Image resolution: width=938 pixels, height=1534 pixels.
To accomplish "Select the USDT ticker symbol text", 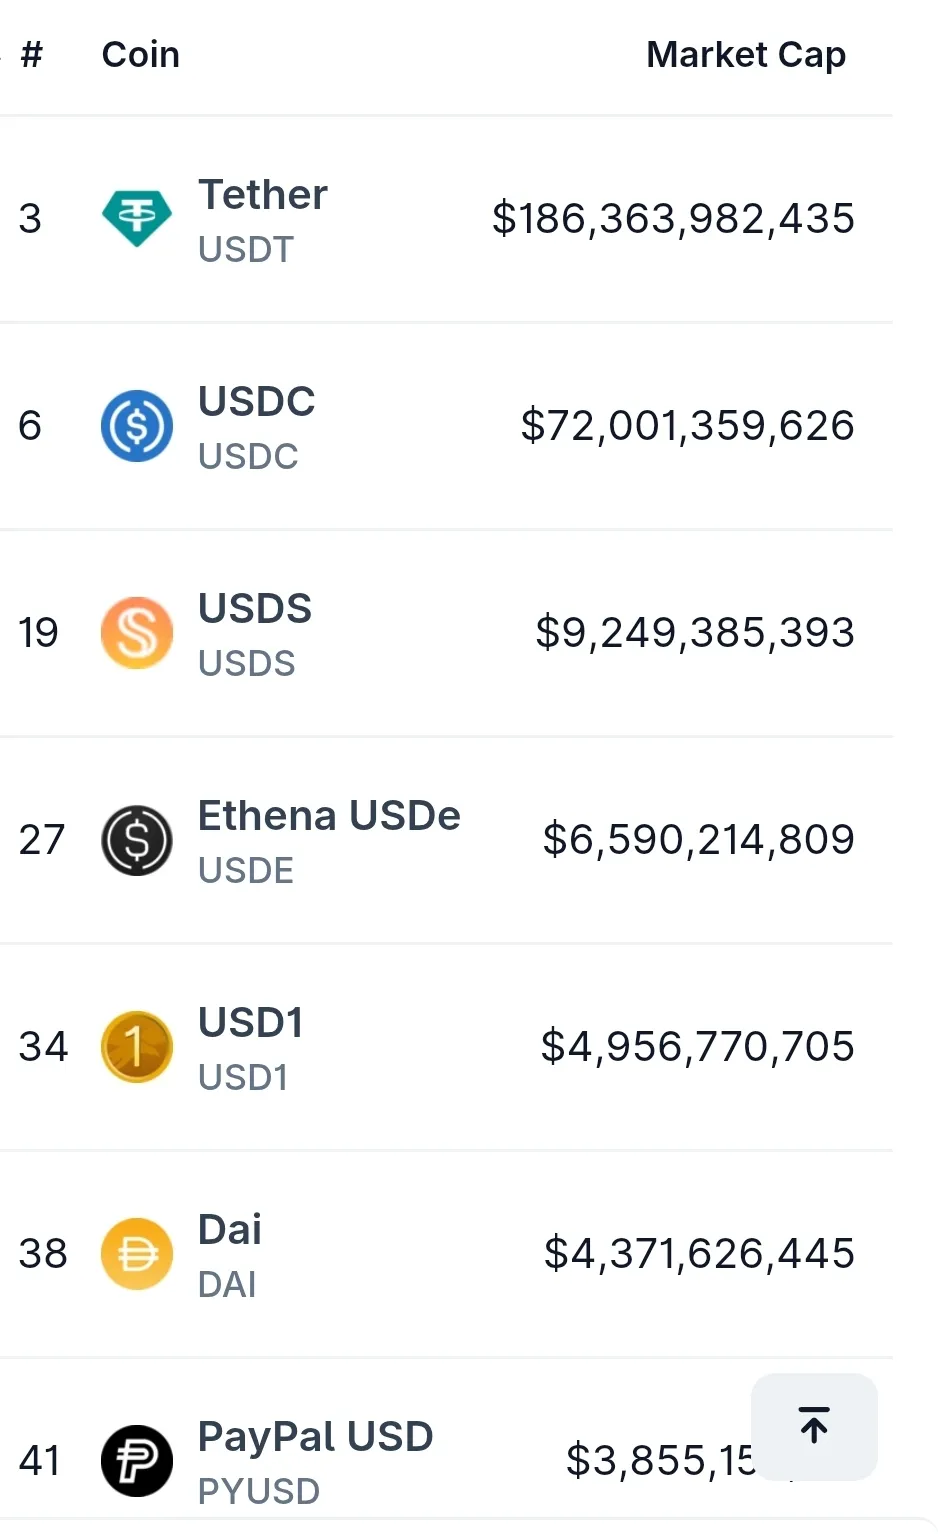I will point(246,249).
